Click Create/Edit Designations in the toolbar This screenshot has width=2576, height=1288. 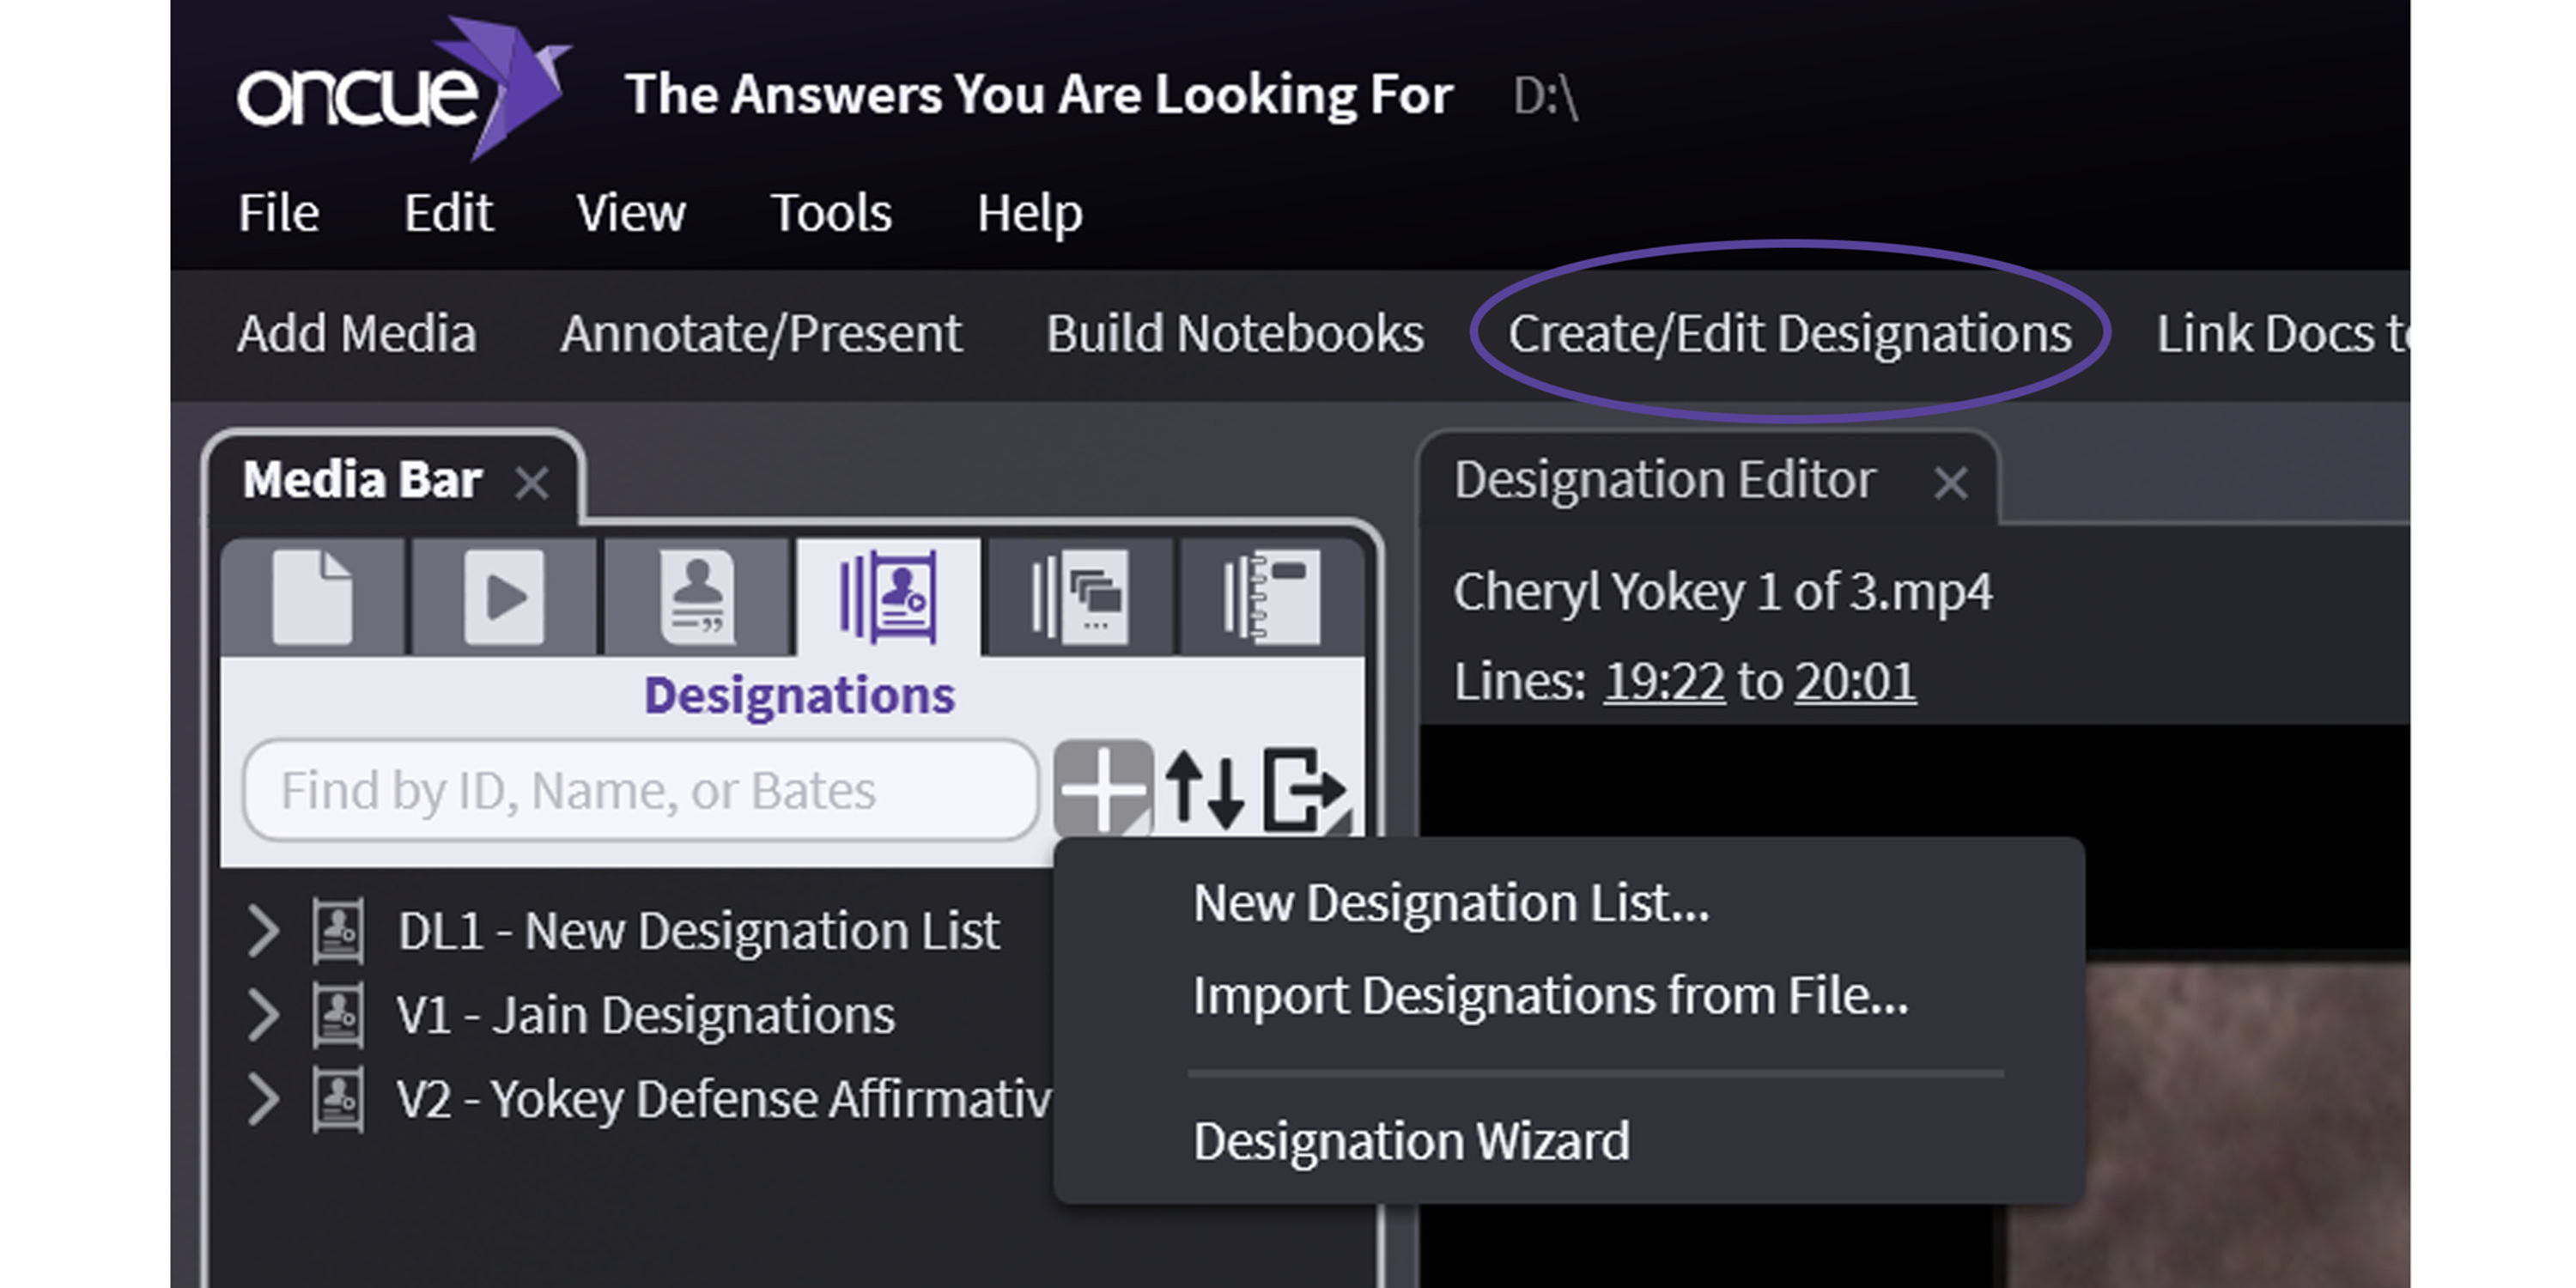coord(1788,333)
